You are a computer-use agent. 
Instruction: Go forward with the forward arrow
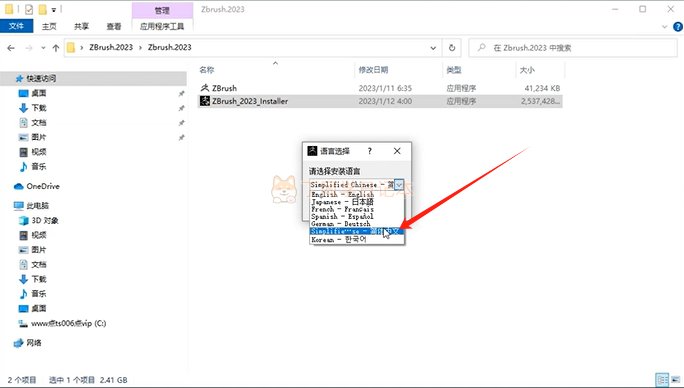click(x=29, y=48)
